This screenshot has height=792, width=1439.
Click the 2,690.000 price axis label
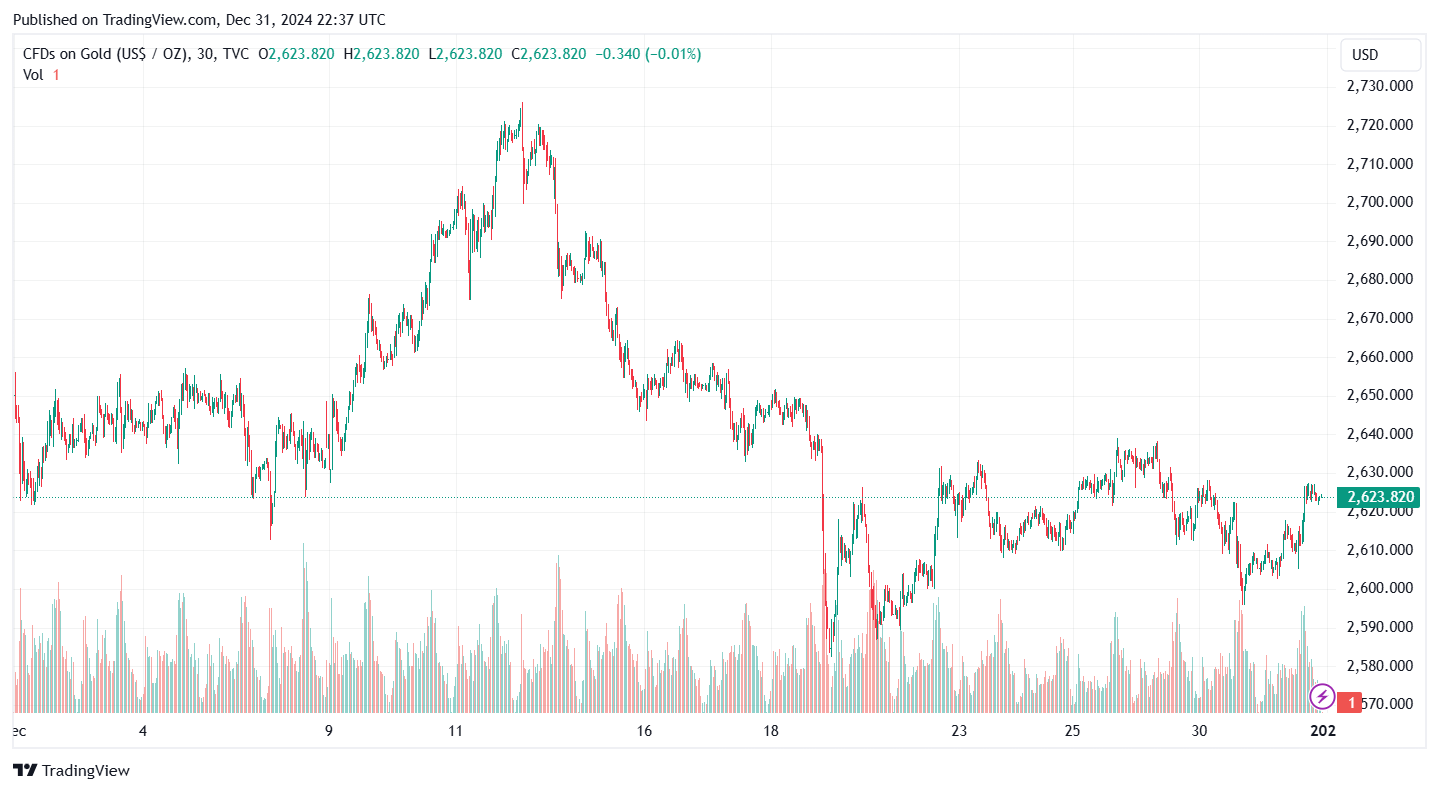[x=1380, y=241]
